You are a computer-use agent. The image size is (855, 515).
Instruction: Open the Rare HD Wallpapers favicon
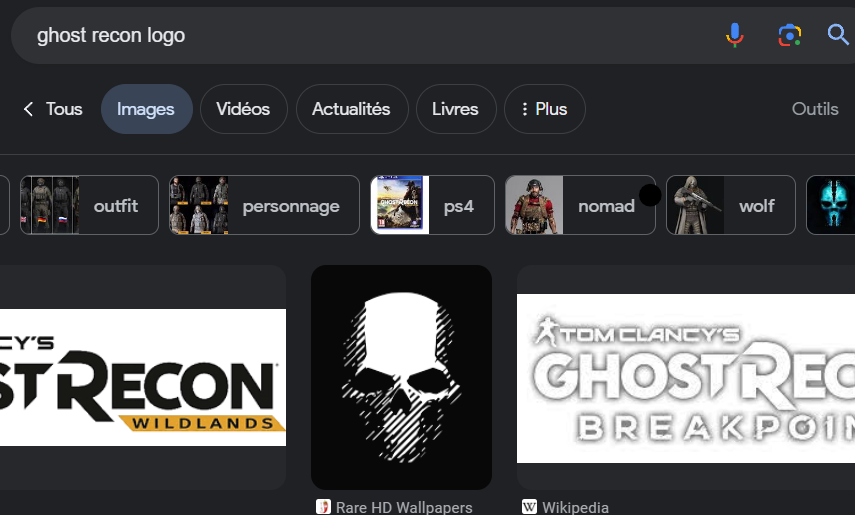tap(323, 507)
